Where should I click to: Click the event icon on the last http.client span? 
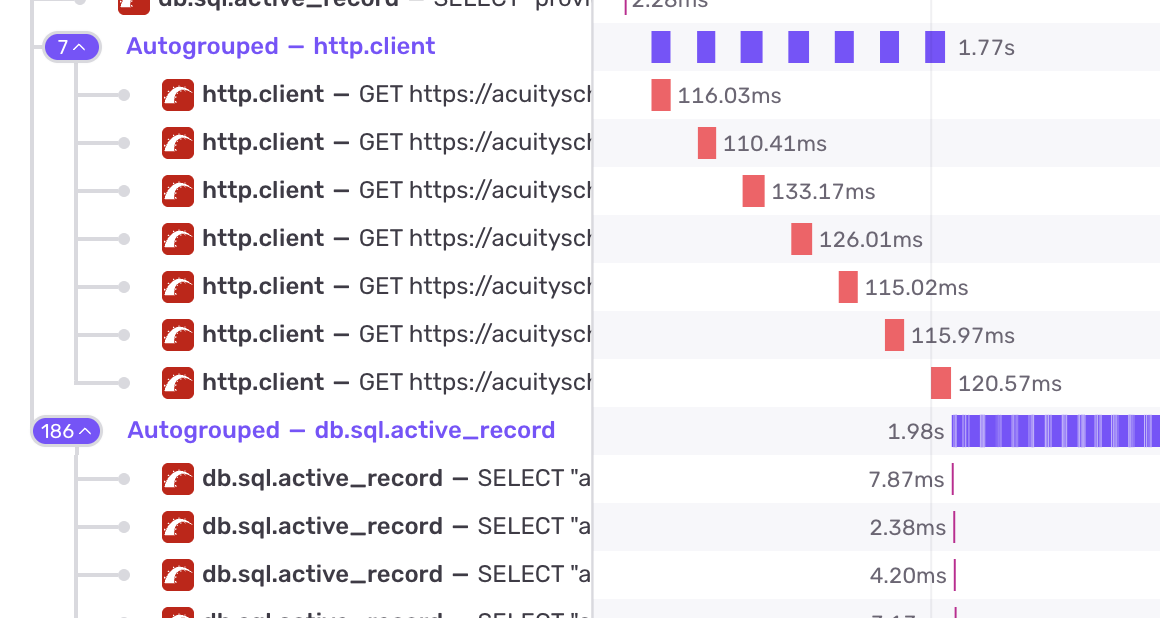pos(177,382)
